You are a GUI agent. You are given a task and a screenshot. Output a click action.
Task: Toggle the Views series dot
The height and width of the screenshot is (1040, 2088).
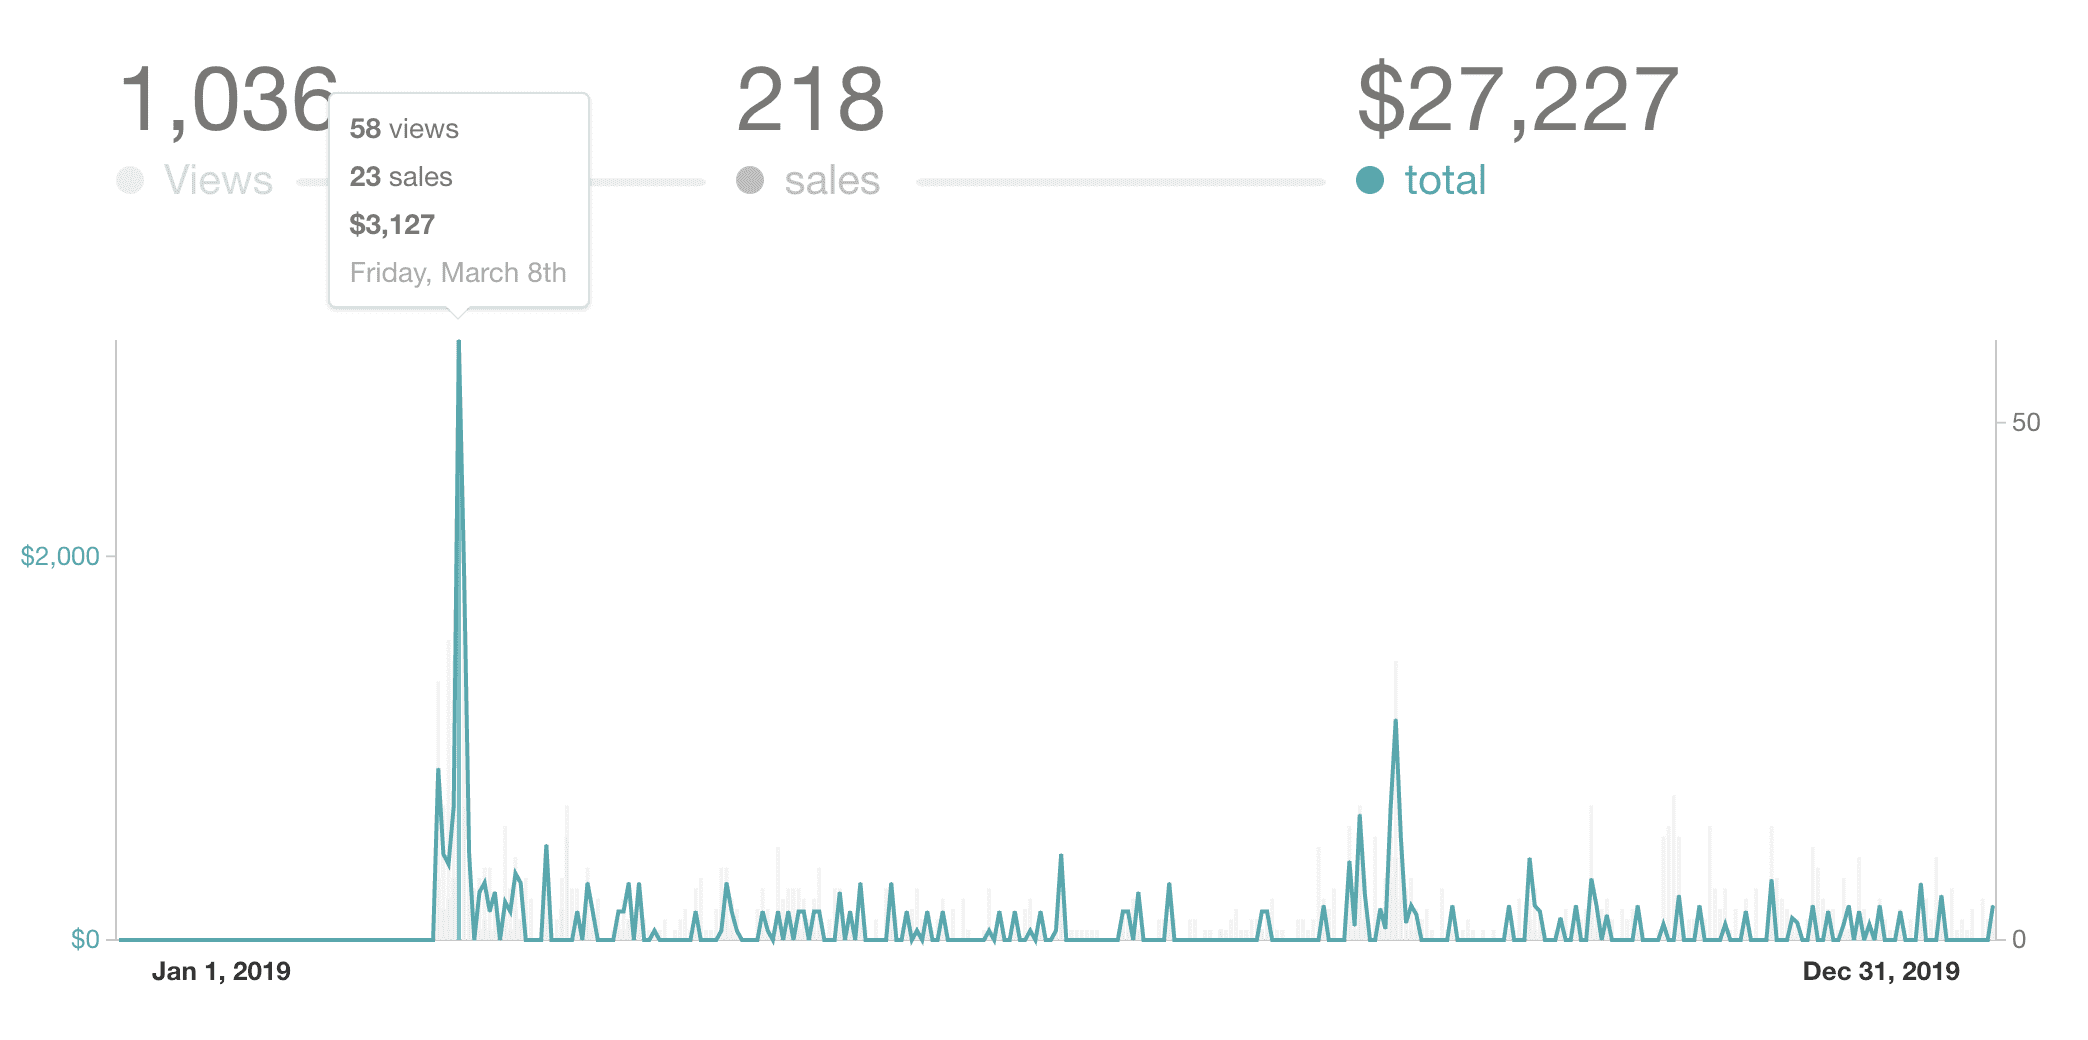[130, 181]
